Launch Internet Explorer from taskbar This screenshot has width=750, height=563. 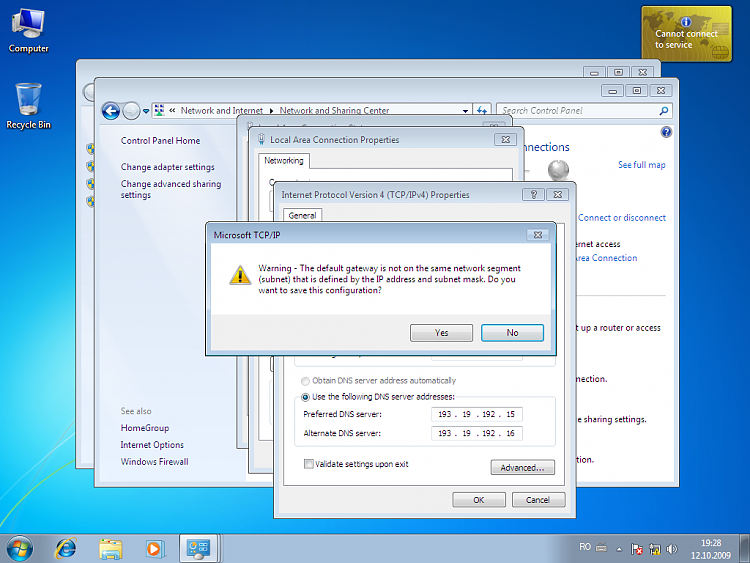coord(66,548)
